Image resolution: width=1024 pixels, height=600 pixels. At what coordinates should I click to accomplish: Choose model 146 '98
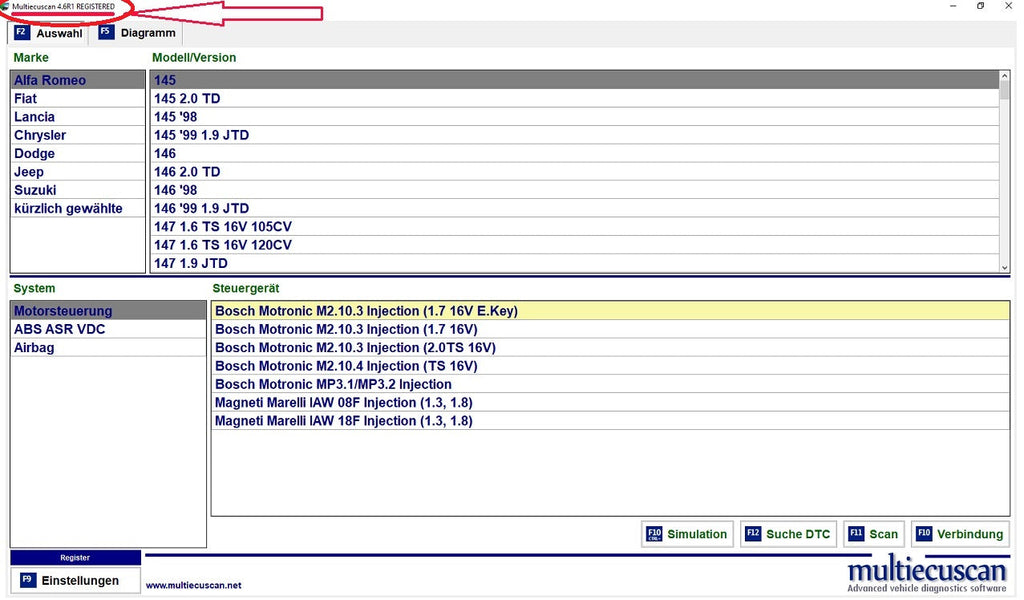coord(575,190)
